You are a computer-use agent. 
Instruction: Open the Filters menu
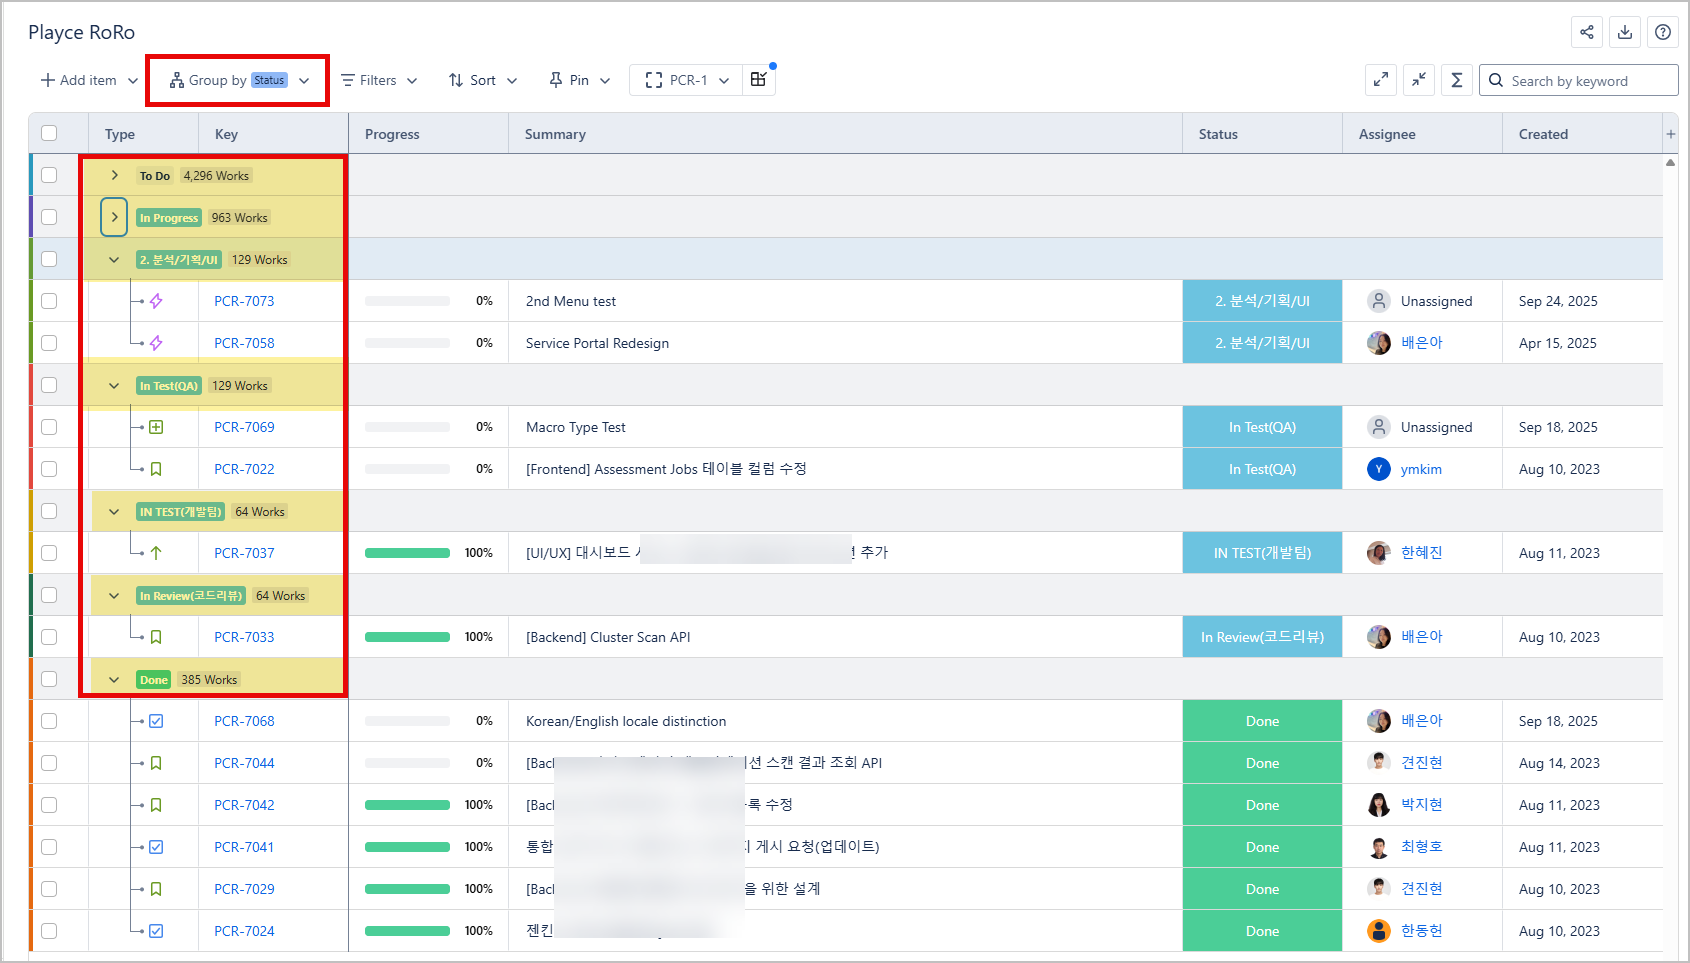[x=378, y=80]
